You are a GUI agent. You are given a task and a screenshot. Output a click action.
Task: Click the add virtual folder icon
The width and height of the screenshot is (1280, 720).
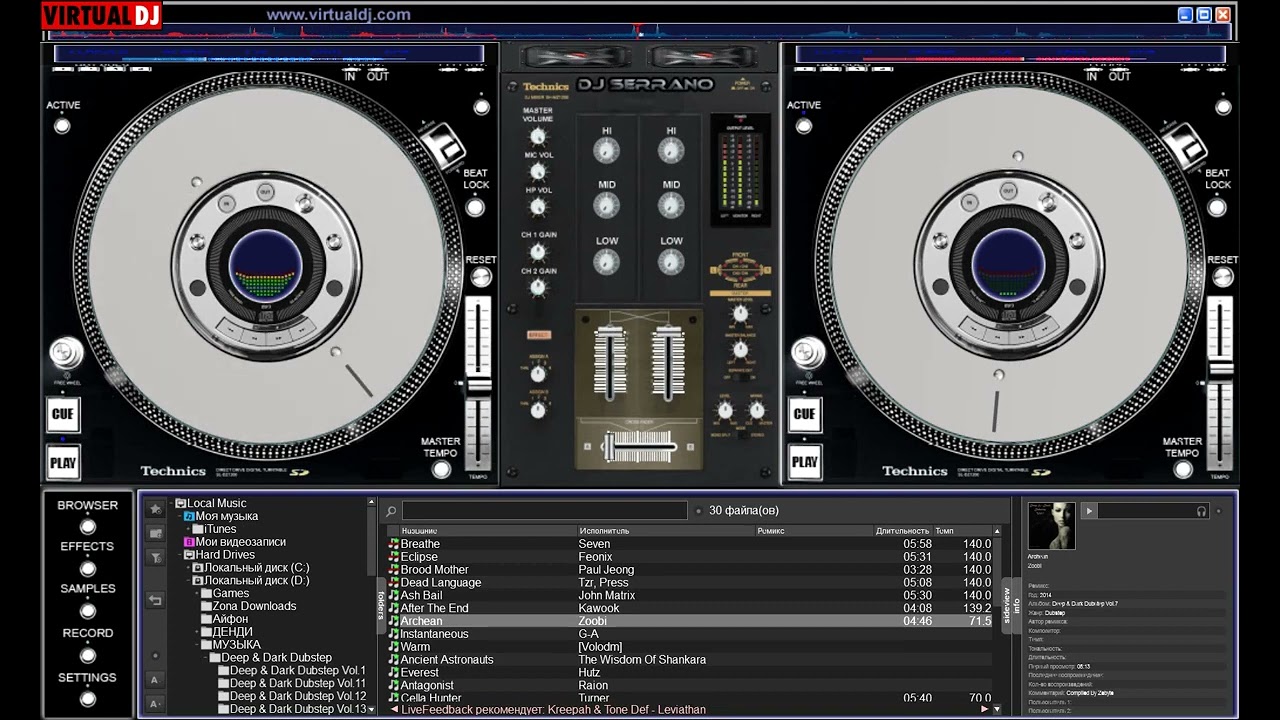click(x=155, y=533)
